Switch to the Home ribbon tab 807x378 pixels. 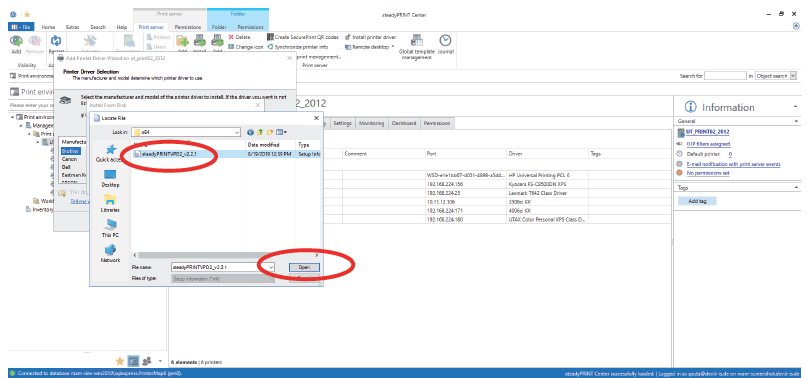(x=48, y=27)
